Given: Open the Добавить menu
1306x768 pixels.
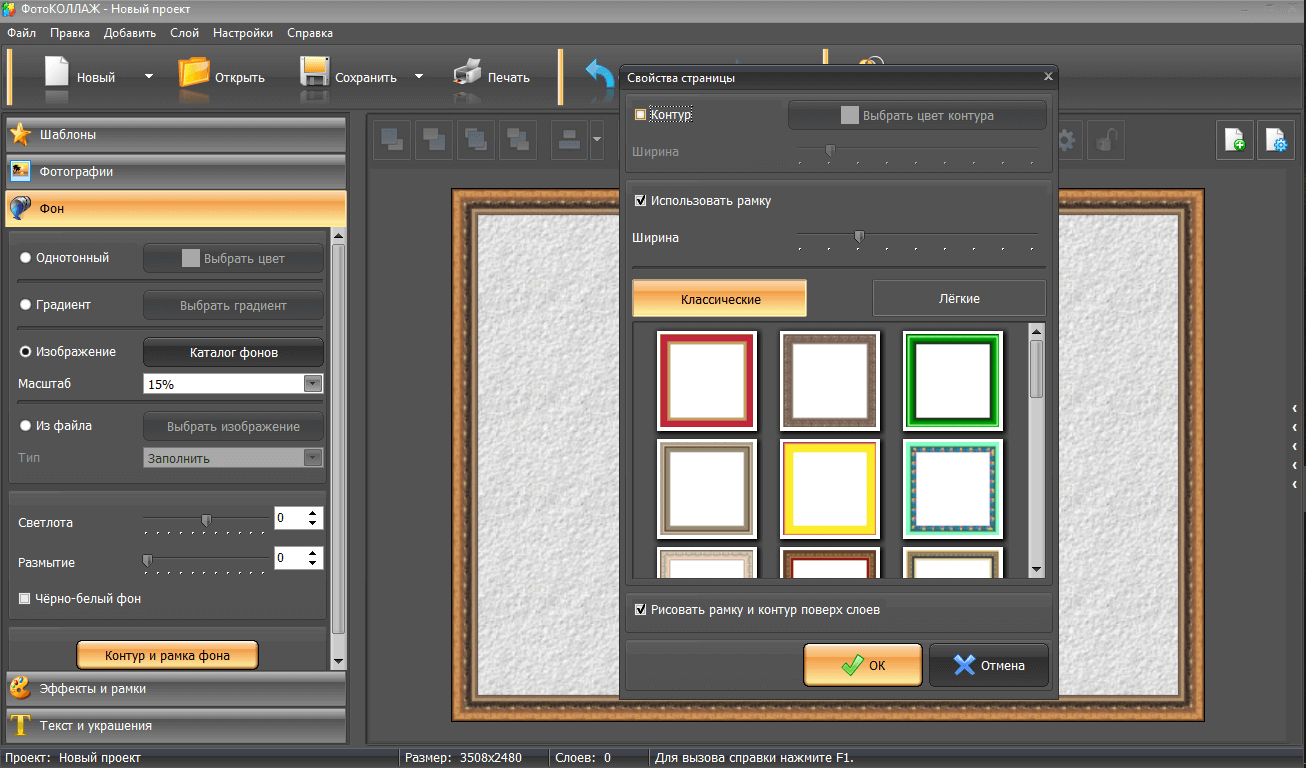Looking at the screenshot, I should coord(130,33).
